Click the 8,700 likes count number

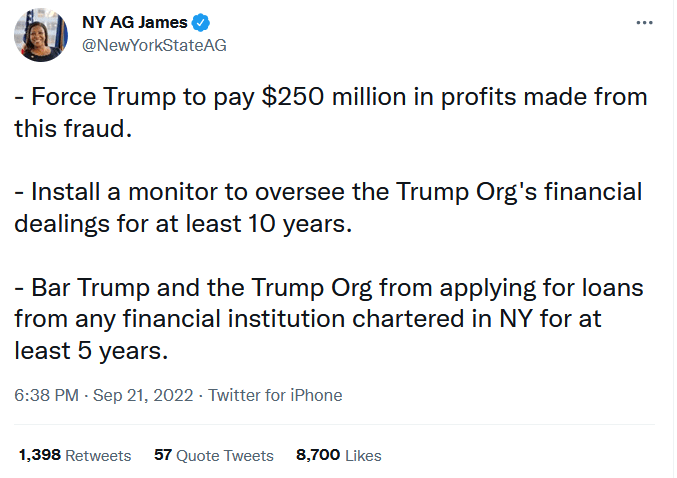coord(319,455)
